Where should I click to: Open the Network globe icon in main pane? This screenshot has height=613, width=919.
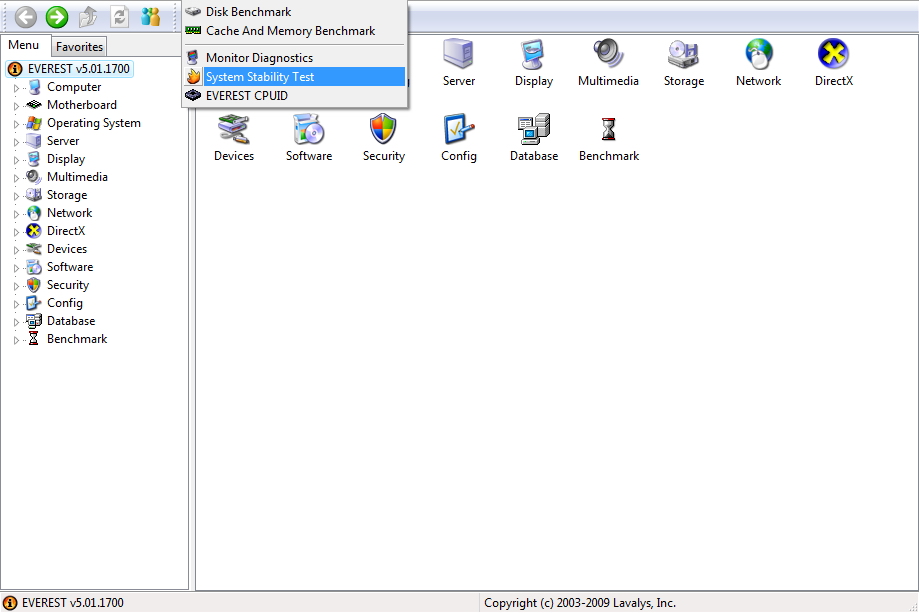click(758, 54)
